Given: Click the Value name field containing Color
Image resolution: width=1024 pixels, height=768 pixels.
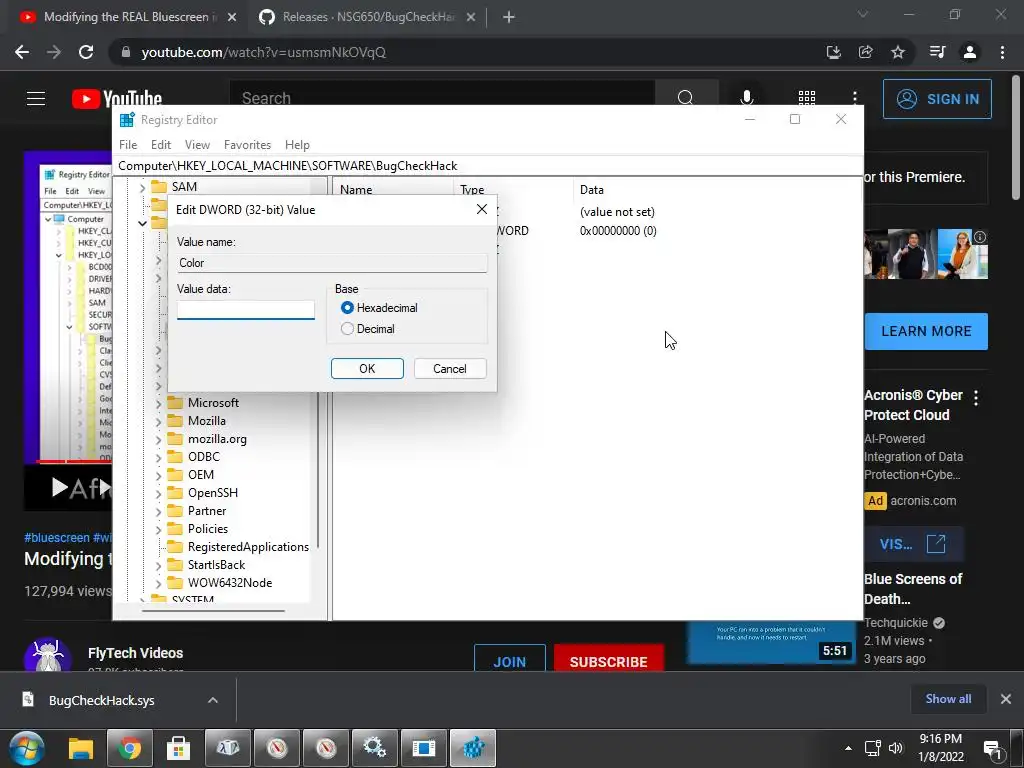Looking at the screenshot, I should (x=332, y=263).
